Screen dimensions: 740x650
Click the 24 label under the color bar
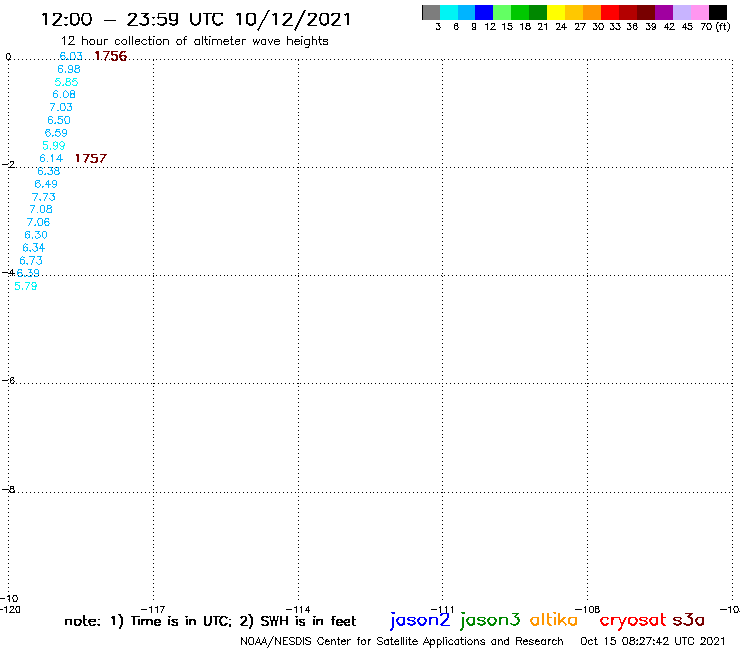click(561, 26)
